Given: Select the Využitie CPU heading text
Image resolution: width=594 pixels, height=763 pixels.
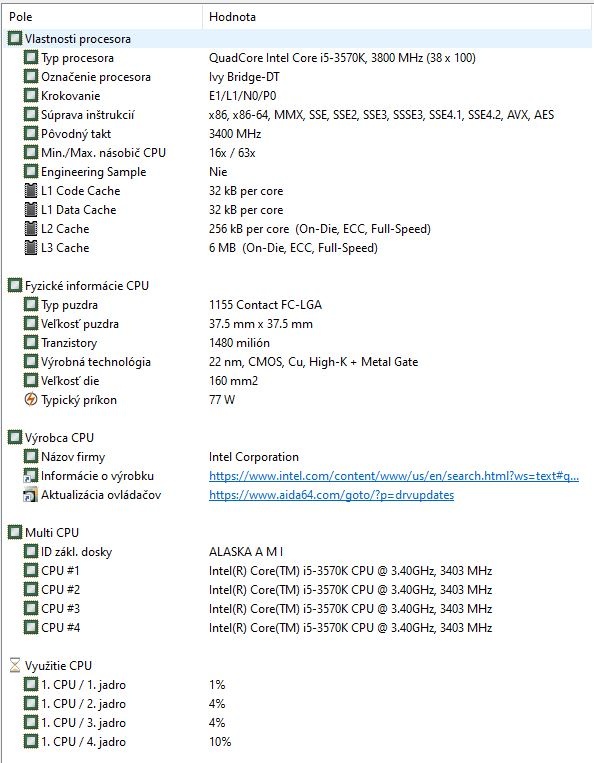Looking at the screenshot, I should [58, 666].
